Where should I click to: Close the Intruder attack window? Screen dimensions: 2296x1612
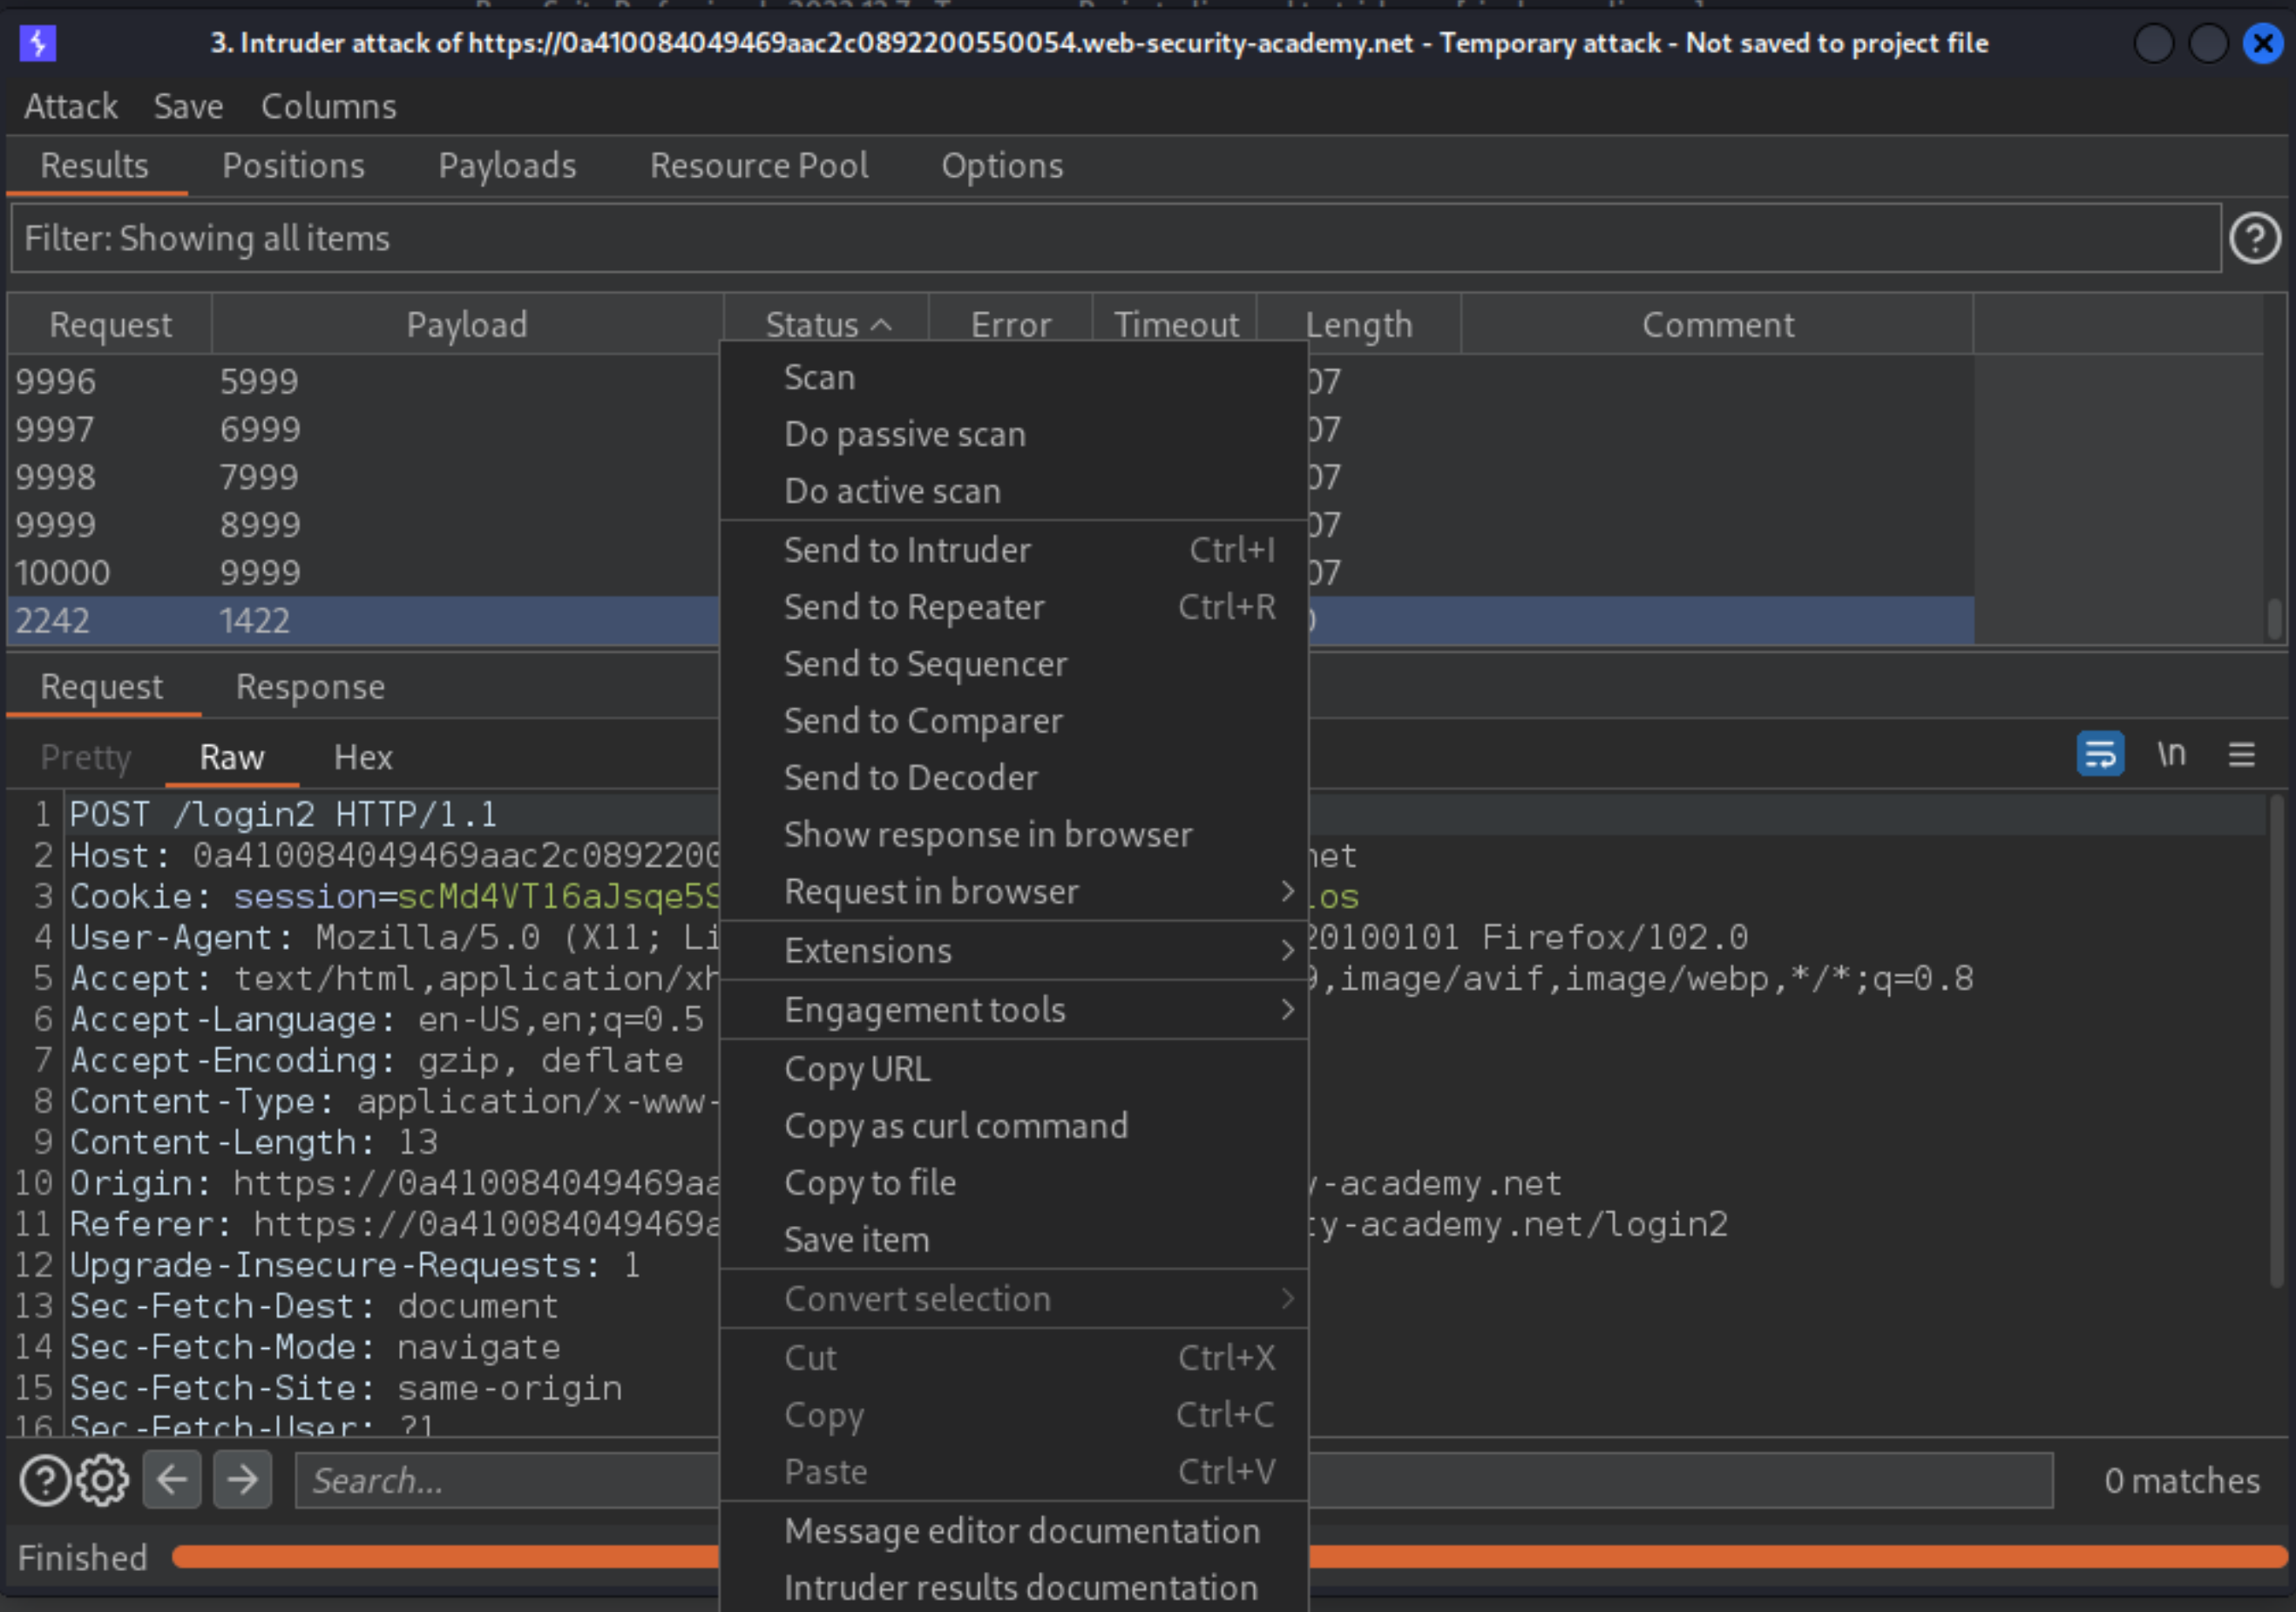[x=2263, y=43]
